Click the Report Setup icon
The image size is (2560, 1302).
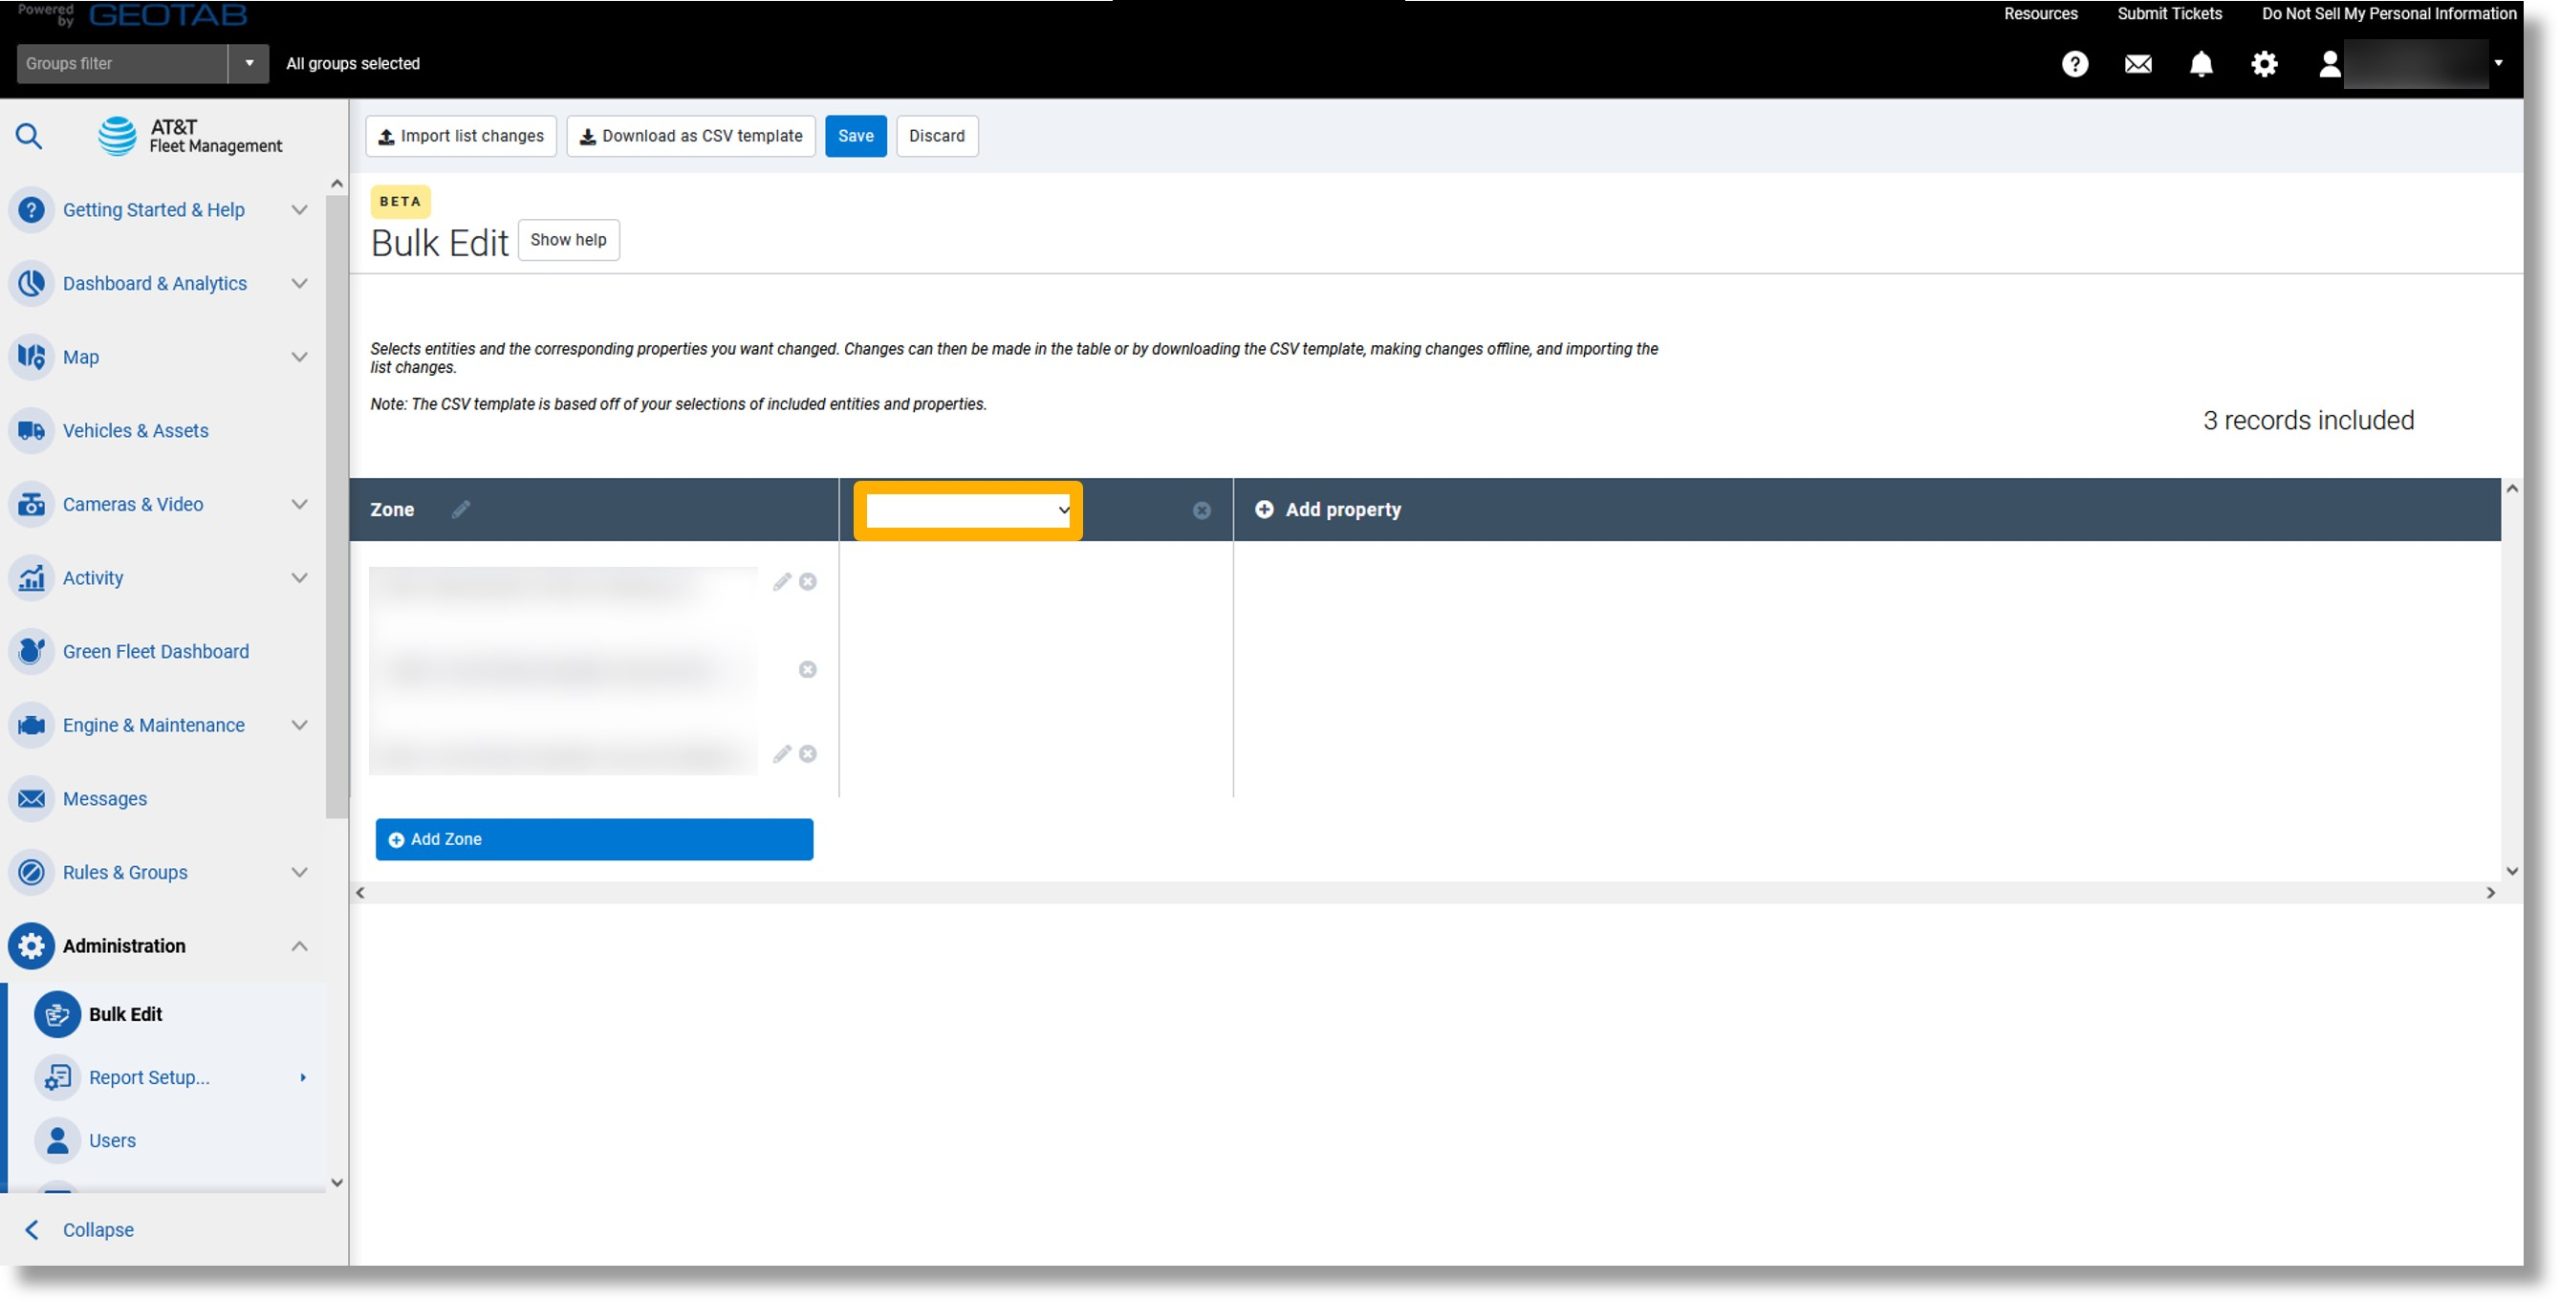click(57, 1078)
